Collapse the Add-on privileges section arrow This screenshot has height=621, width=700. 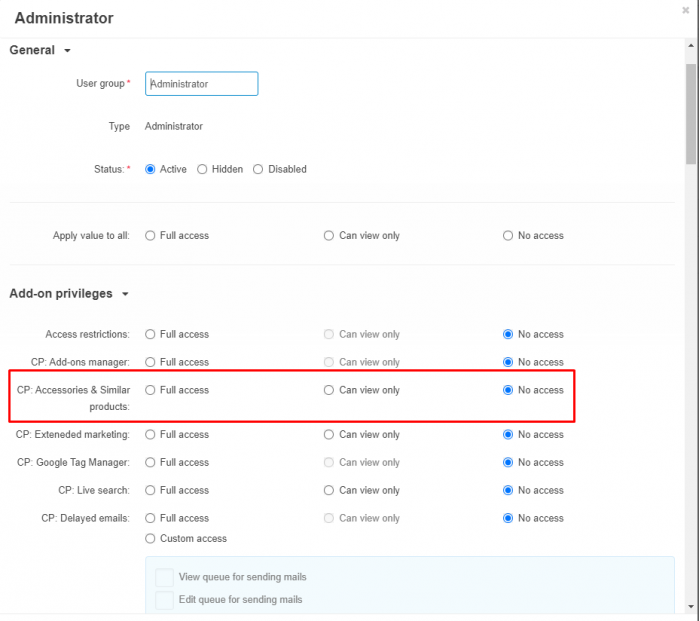[125, 294]
